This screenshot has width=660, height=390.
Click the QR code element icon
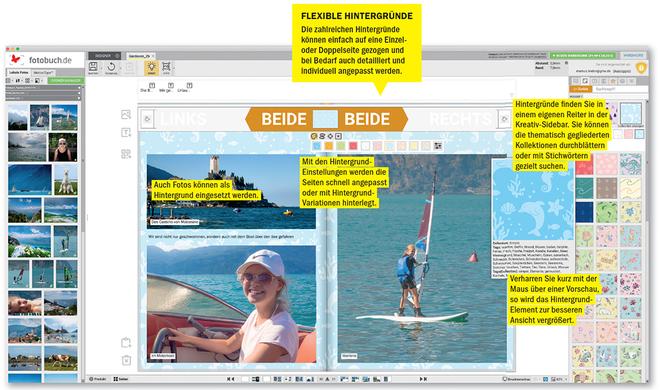coord(126,154)
